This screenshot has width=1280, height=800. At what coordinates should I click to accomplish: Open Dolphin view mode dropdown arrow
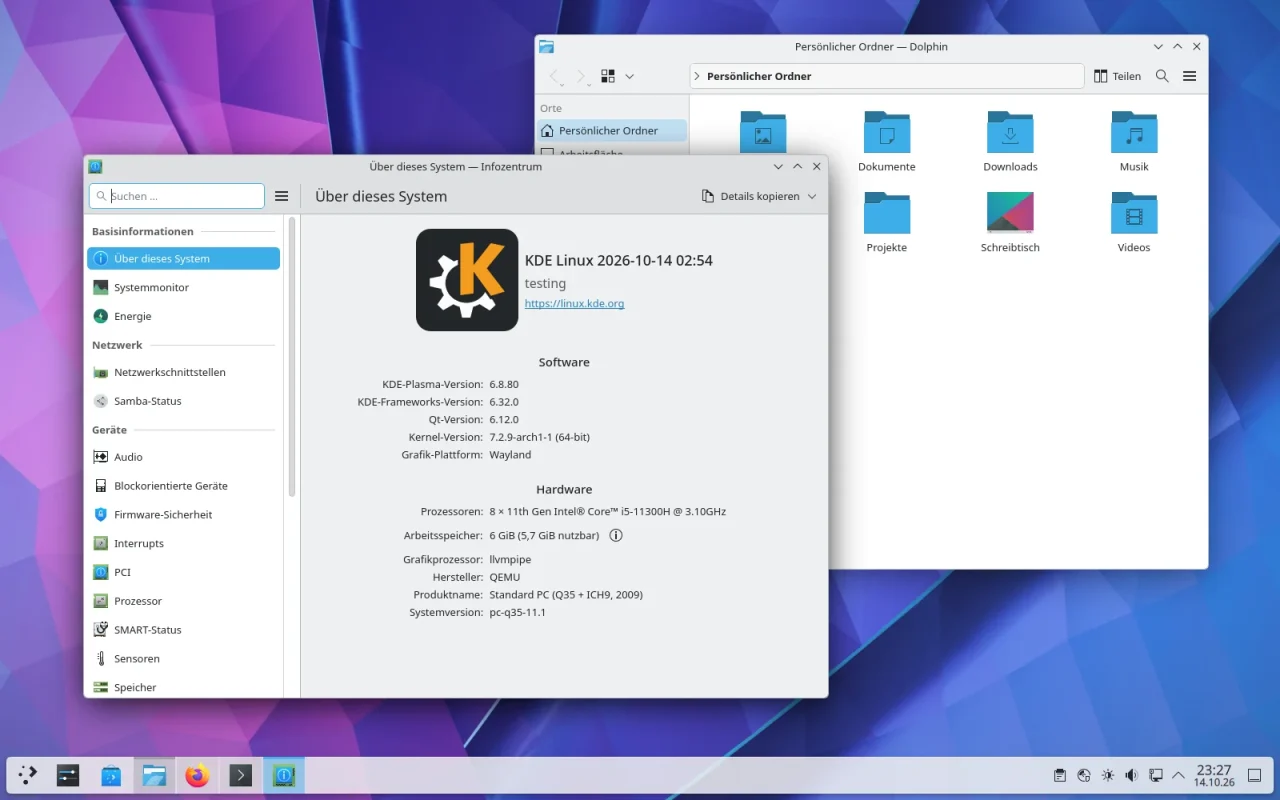629,76
